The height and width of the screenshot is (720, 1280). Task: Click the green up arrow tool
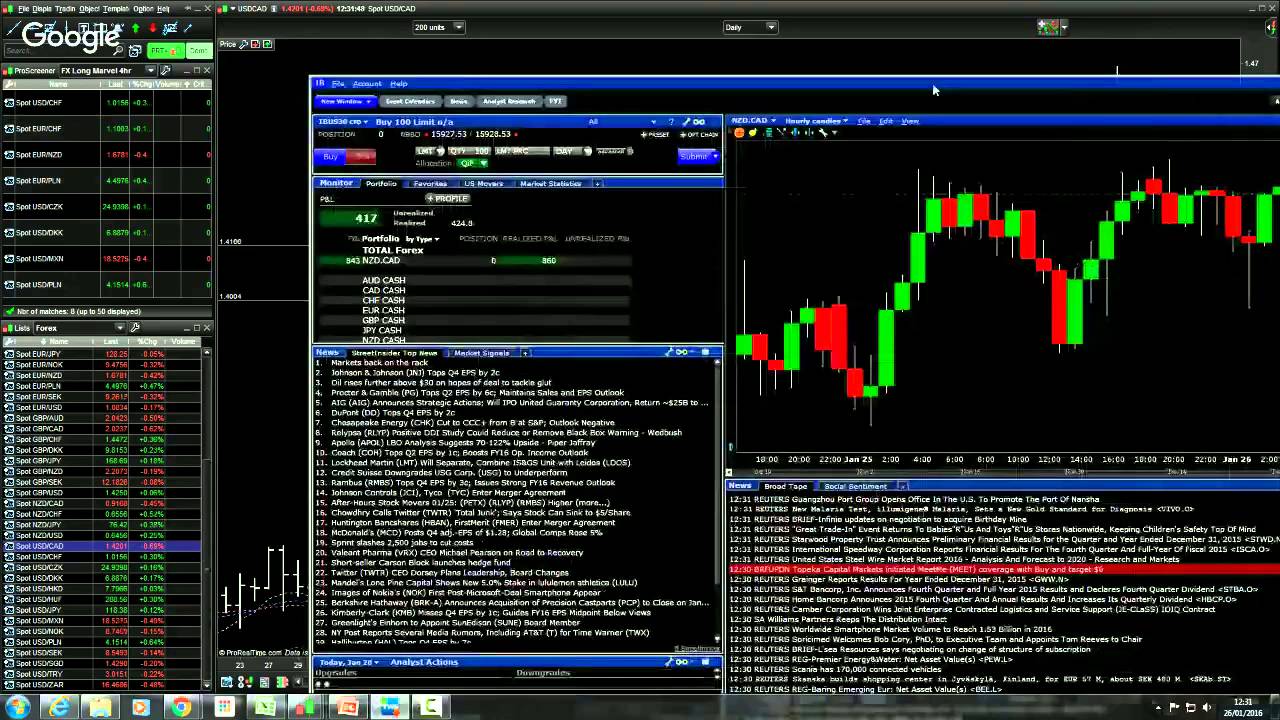pyautogui.click(x=135, y=28)
